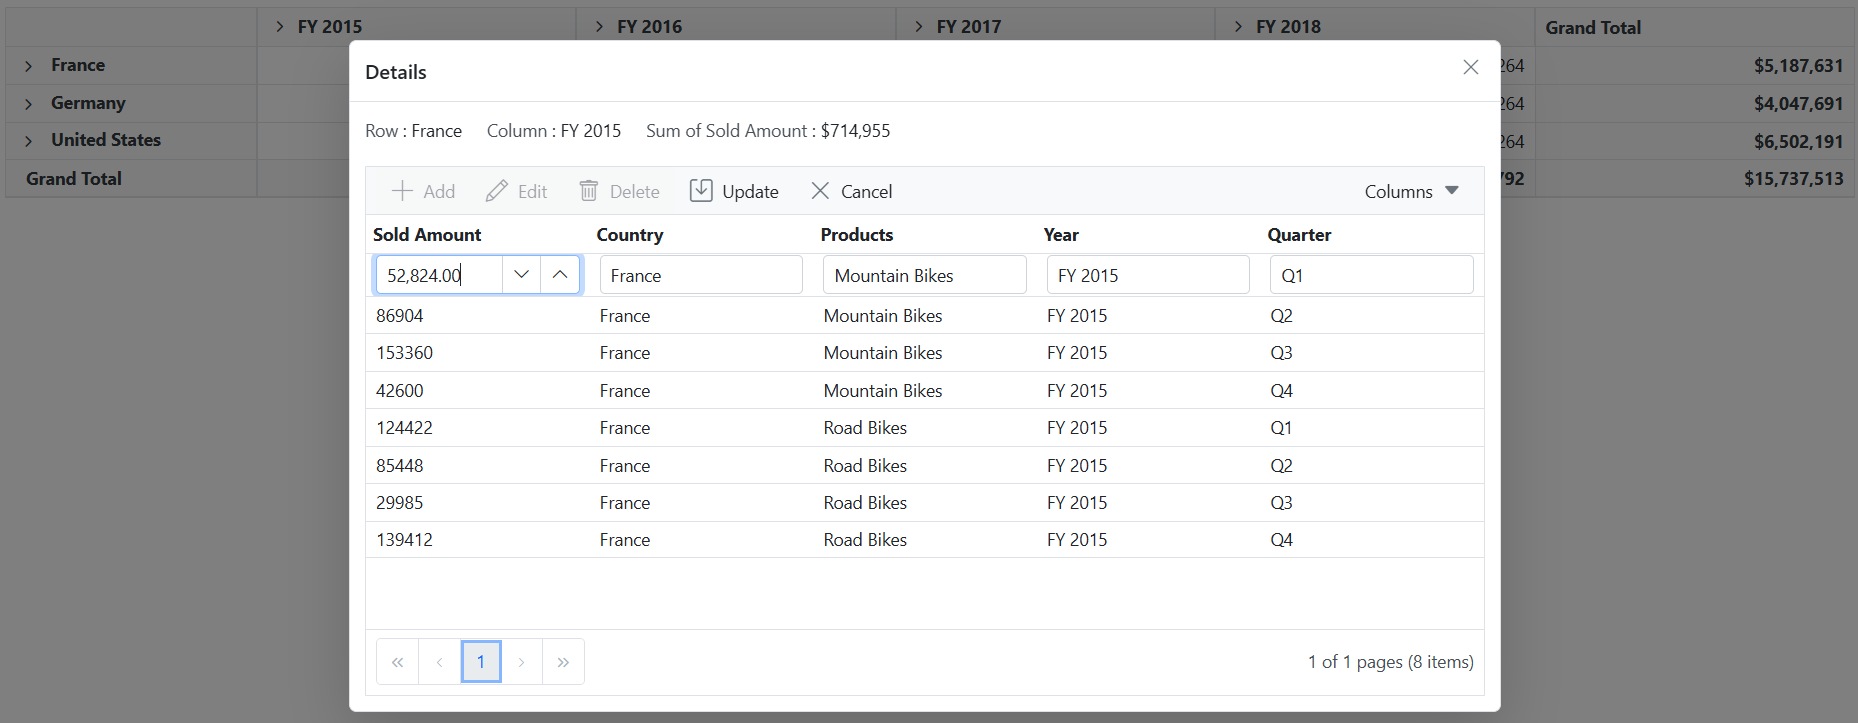
Task: Cancel the row edit
Action: (x=851, y=191)
